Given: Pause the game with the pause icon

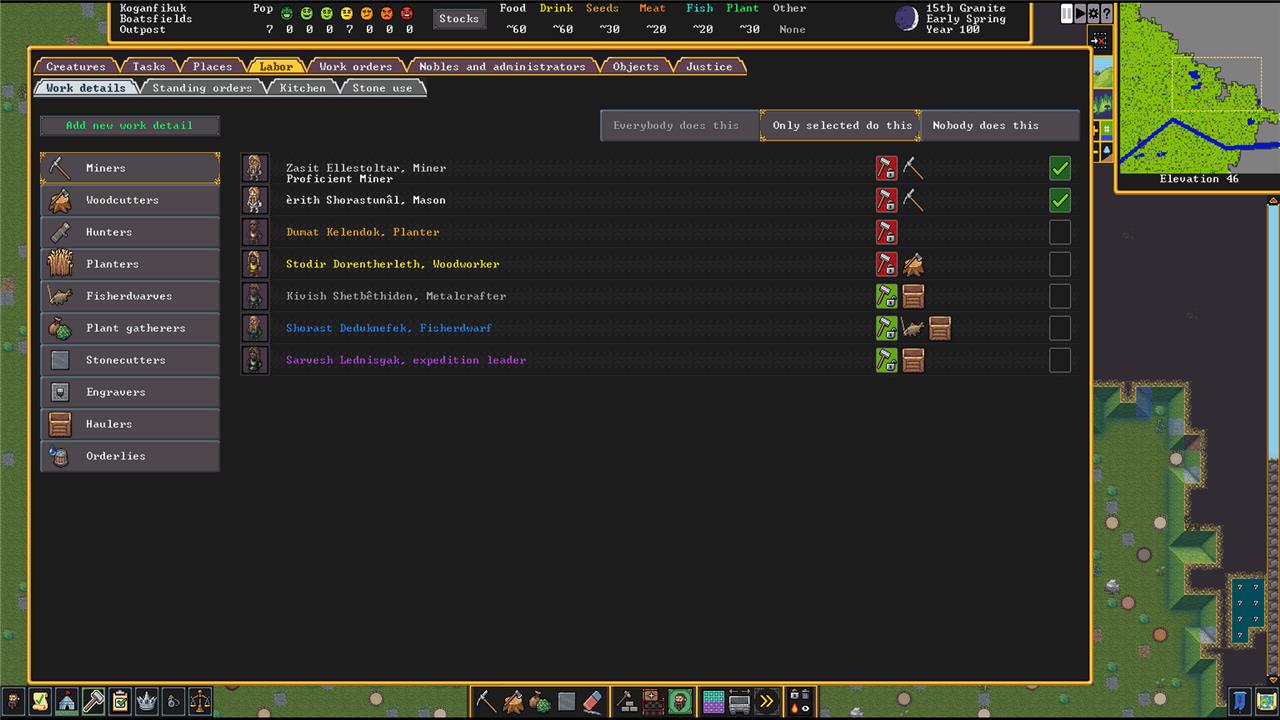Looking at the screenshot, I should 1067,14.
